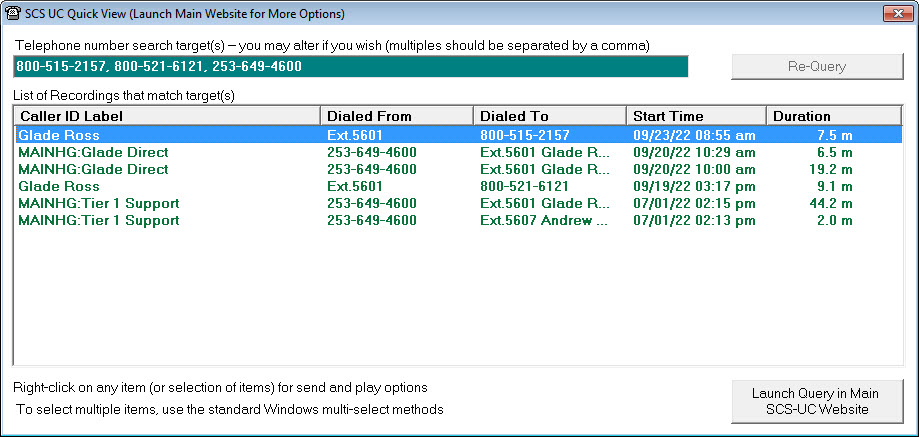Click the 7.5 m duration cell
This screenshot has height=437, width=919.
835,135
